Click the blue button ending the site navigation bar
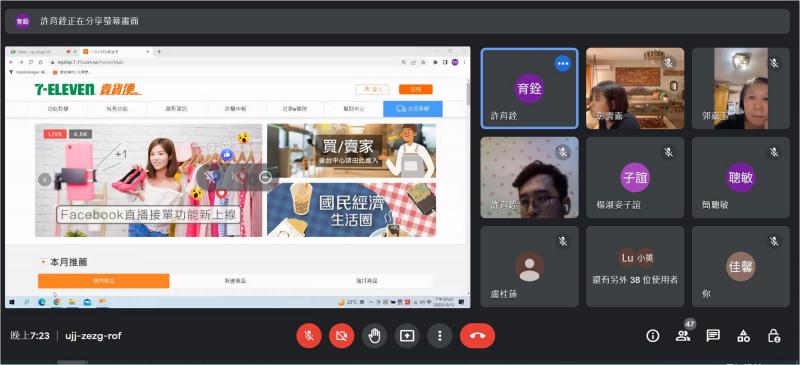Screen dimensions: 800x365 pyautogui.click(x=413, y=109)
